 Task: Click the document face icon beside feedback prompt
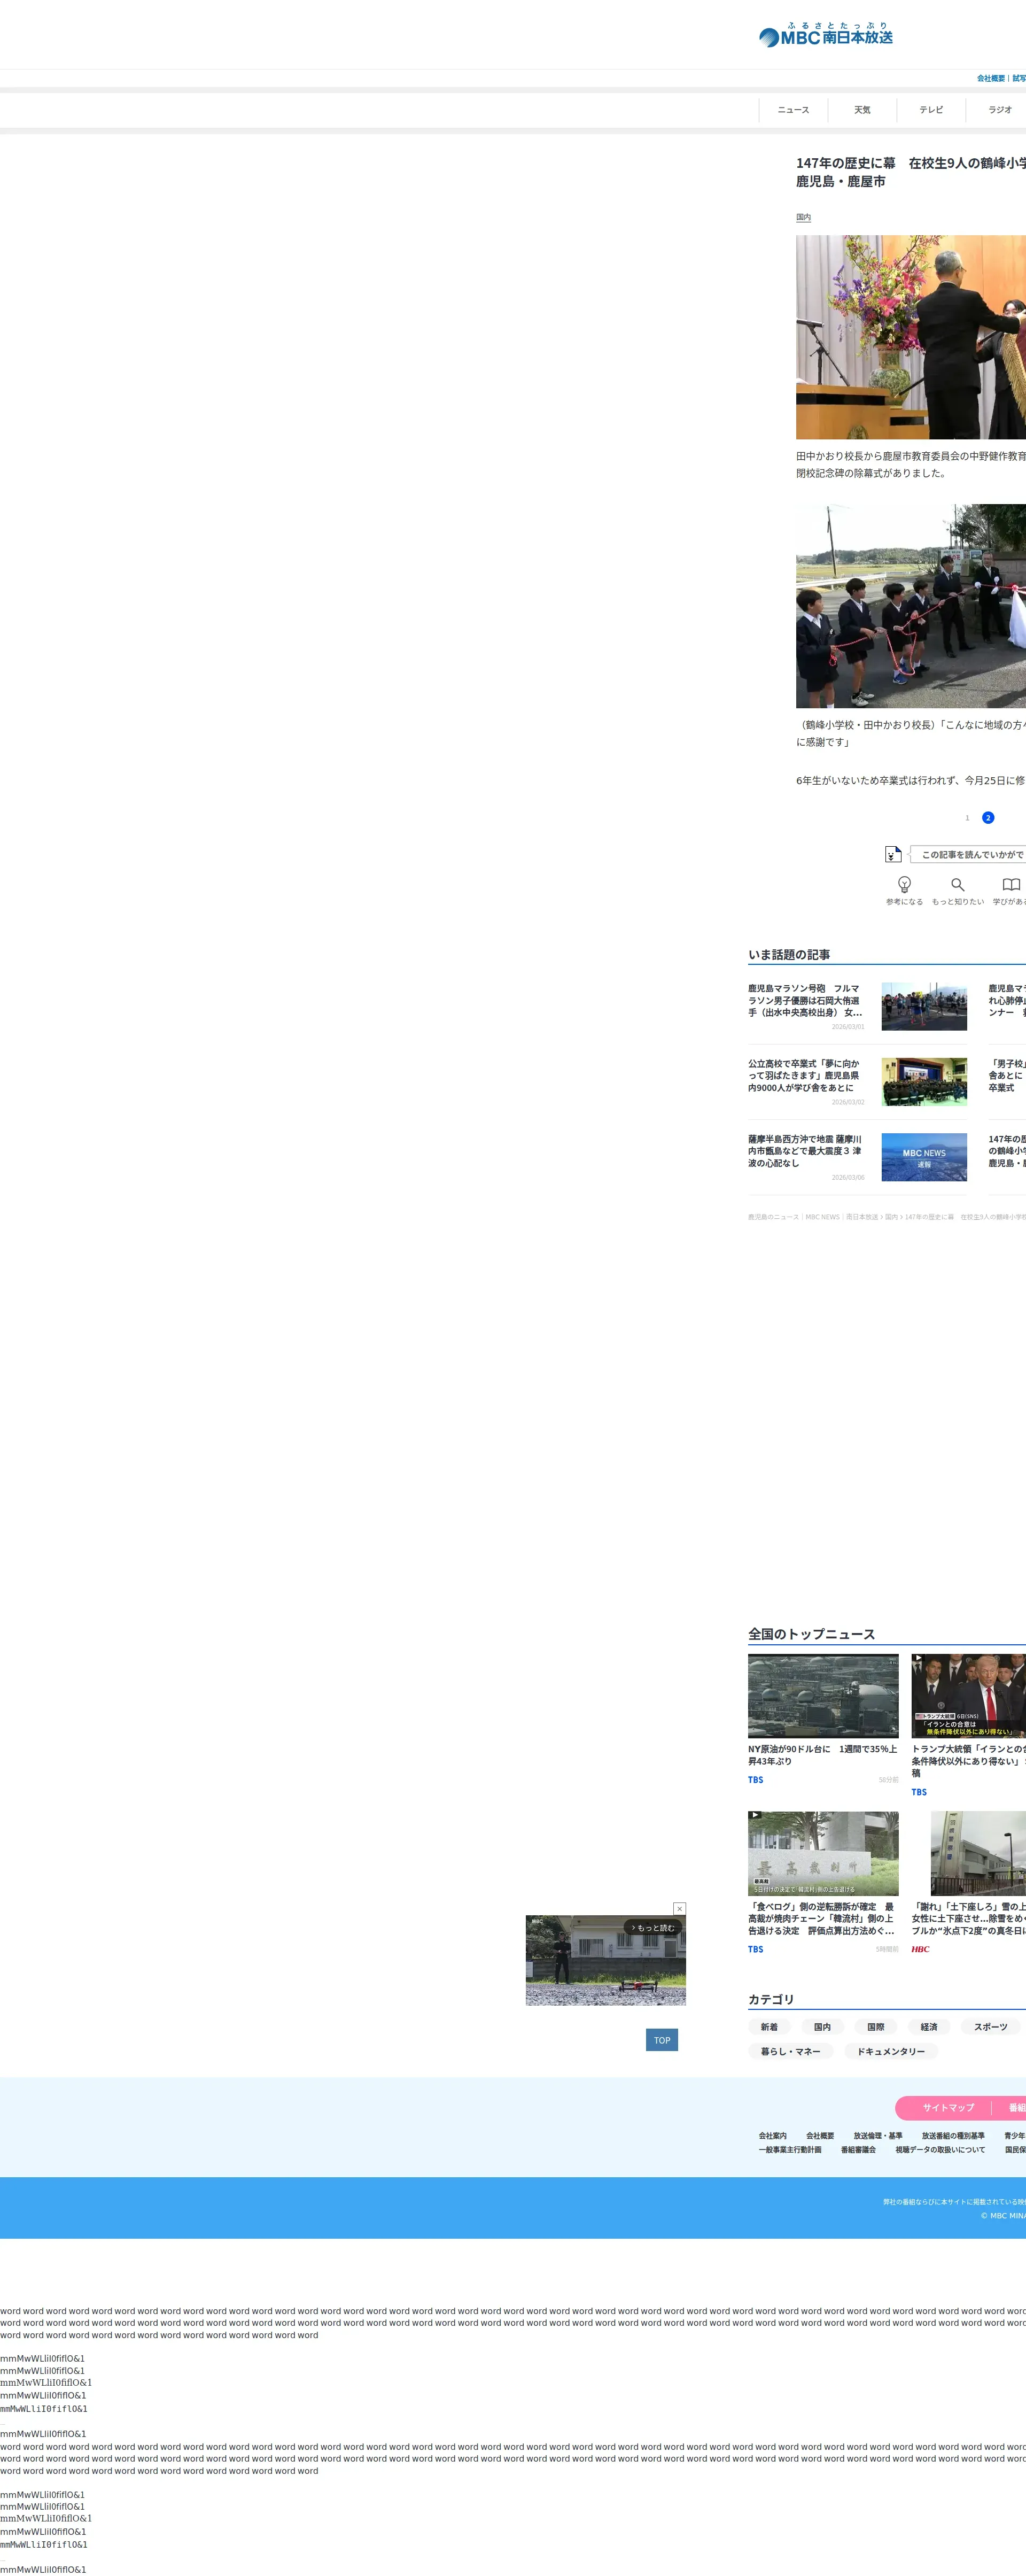coord(893,854)
